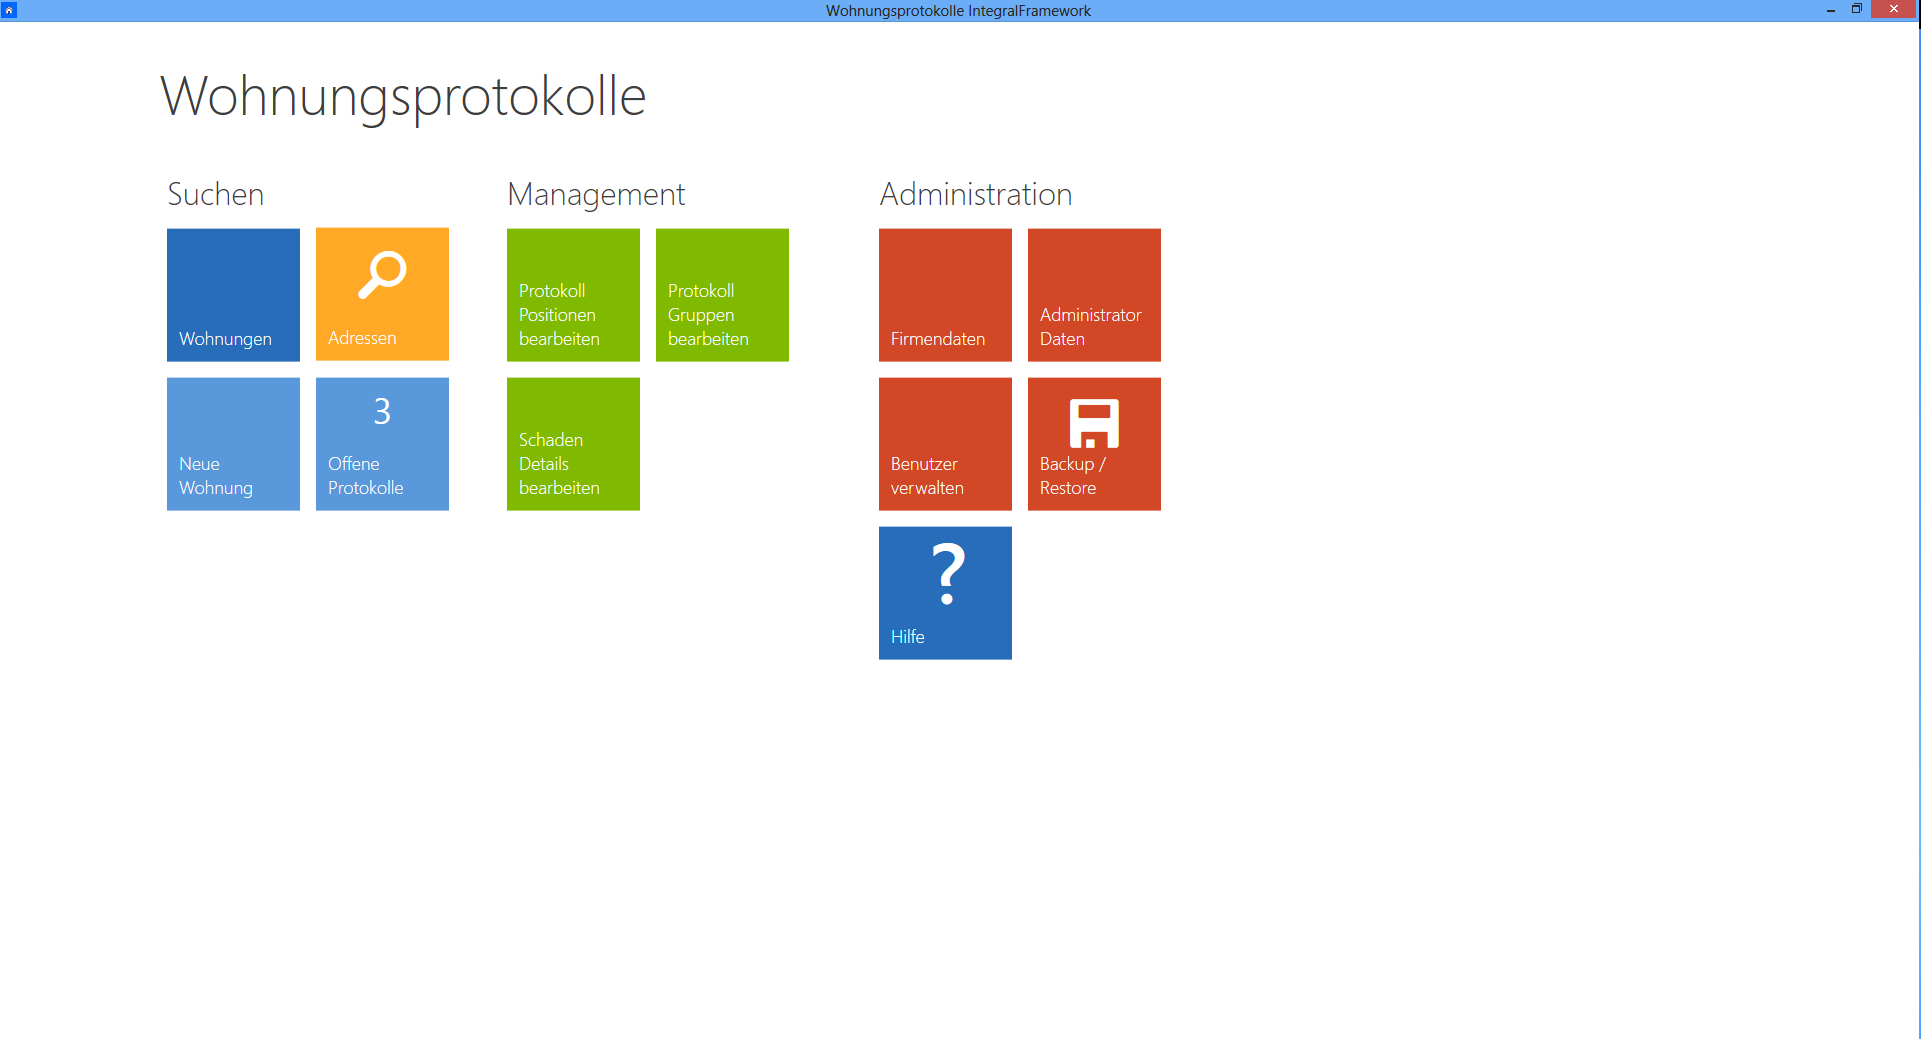
Task: Open the Benutzer verwalten tile
Action: (945, 444)
